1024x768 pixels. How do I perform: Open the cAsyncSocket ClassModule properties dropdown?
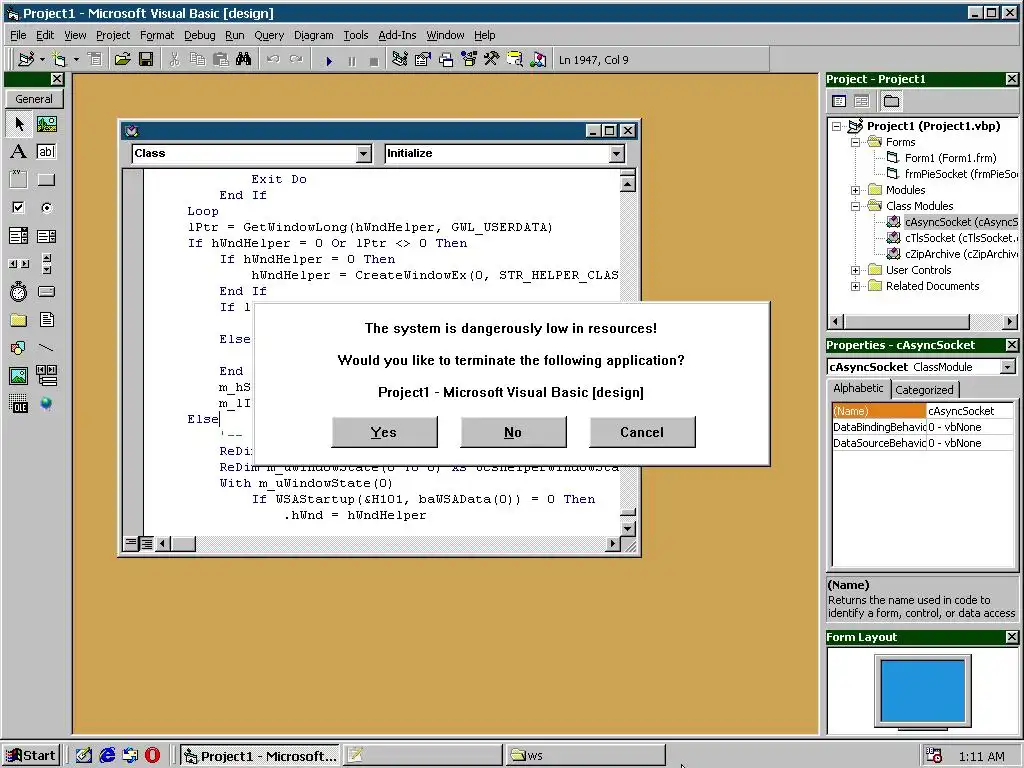1008,367
